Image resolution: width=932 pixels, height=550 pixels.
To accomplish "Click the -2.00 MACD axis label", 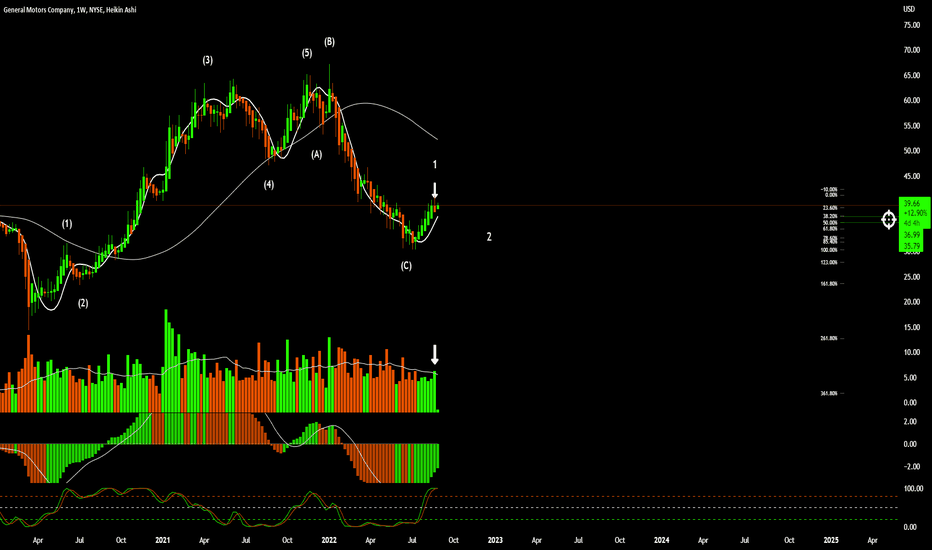I will click(910, 467).
